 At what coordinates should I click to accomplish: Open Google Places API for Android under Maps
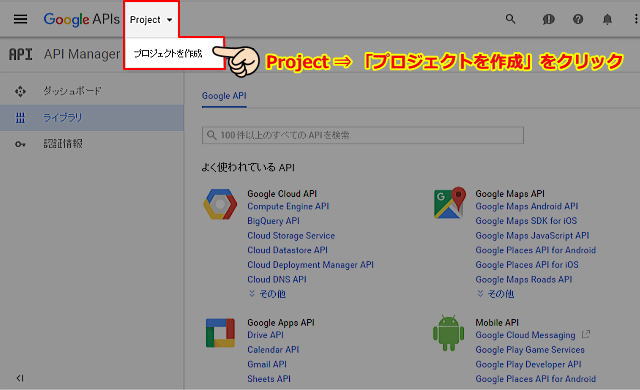(536, 250)
